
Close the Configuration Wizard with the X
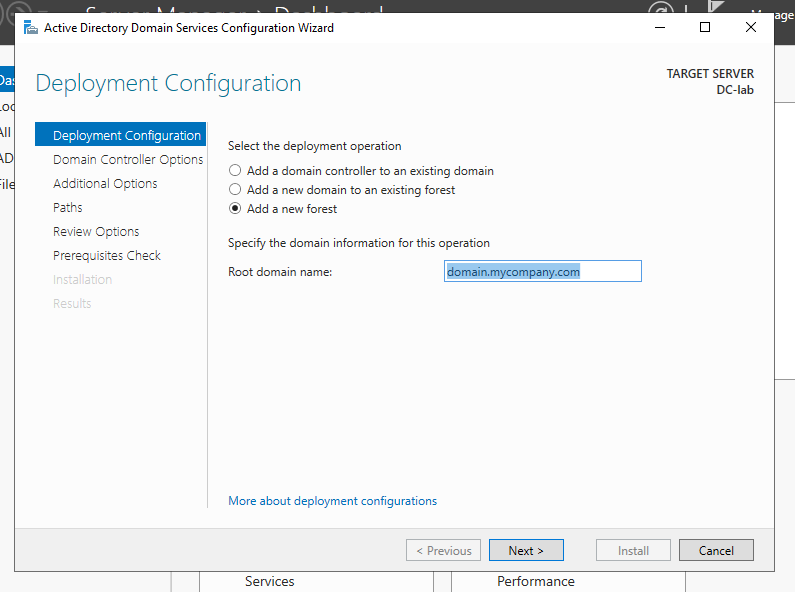[751, 28]
